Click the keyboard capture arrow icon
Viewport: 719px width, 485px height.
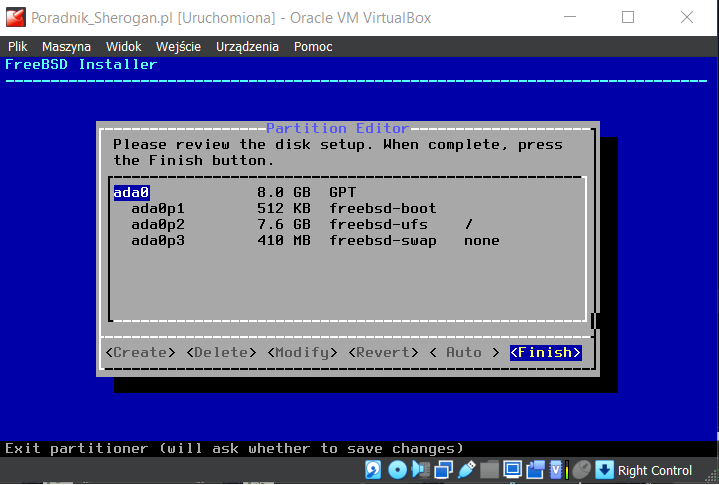[x=604, y=470]
